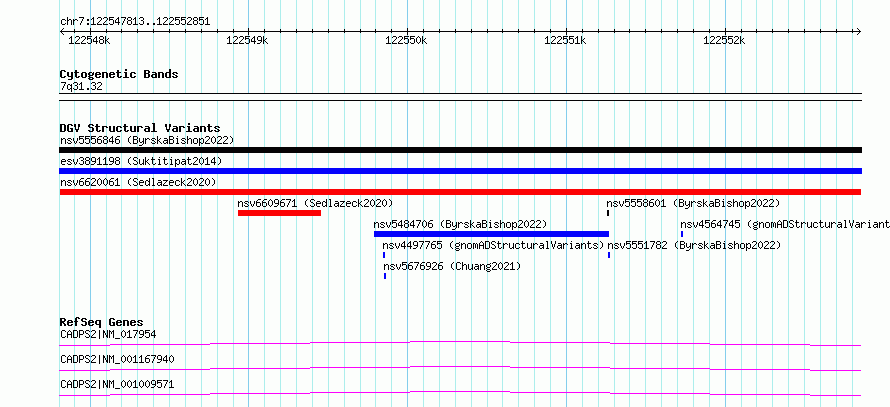Click the blue esv3891198 variant bar
890x407 pixels.
click(x=460, y=171)
